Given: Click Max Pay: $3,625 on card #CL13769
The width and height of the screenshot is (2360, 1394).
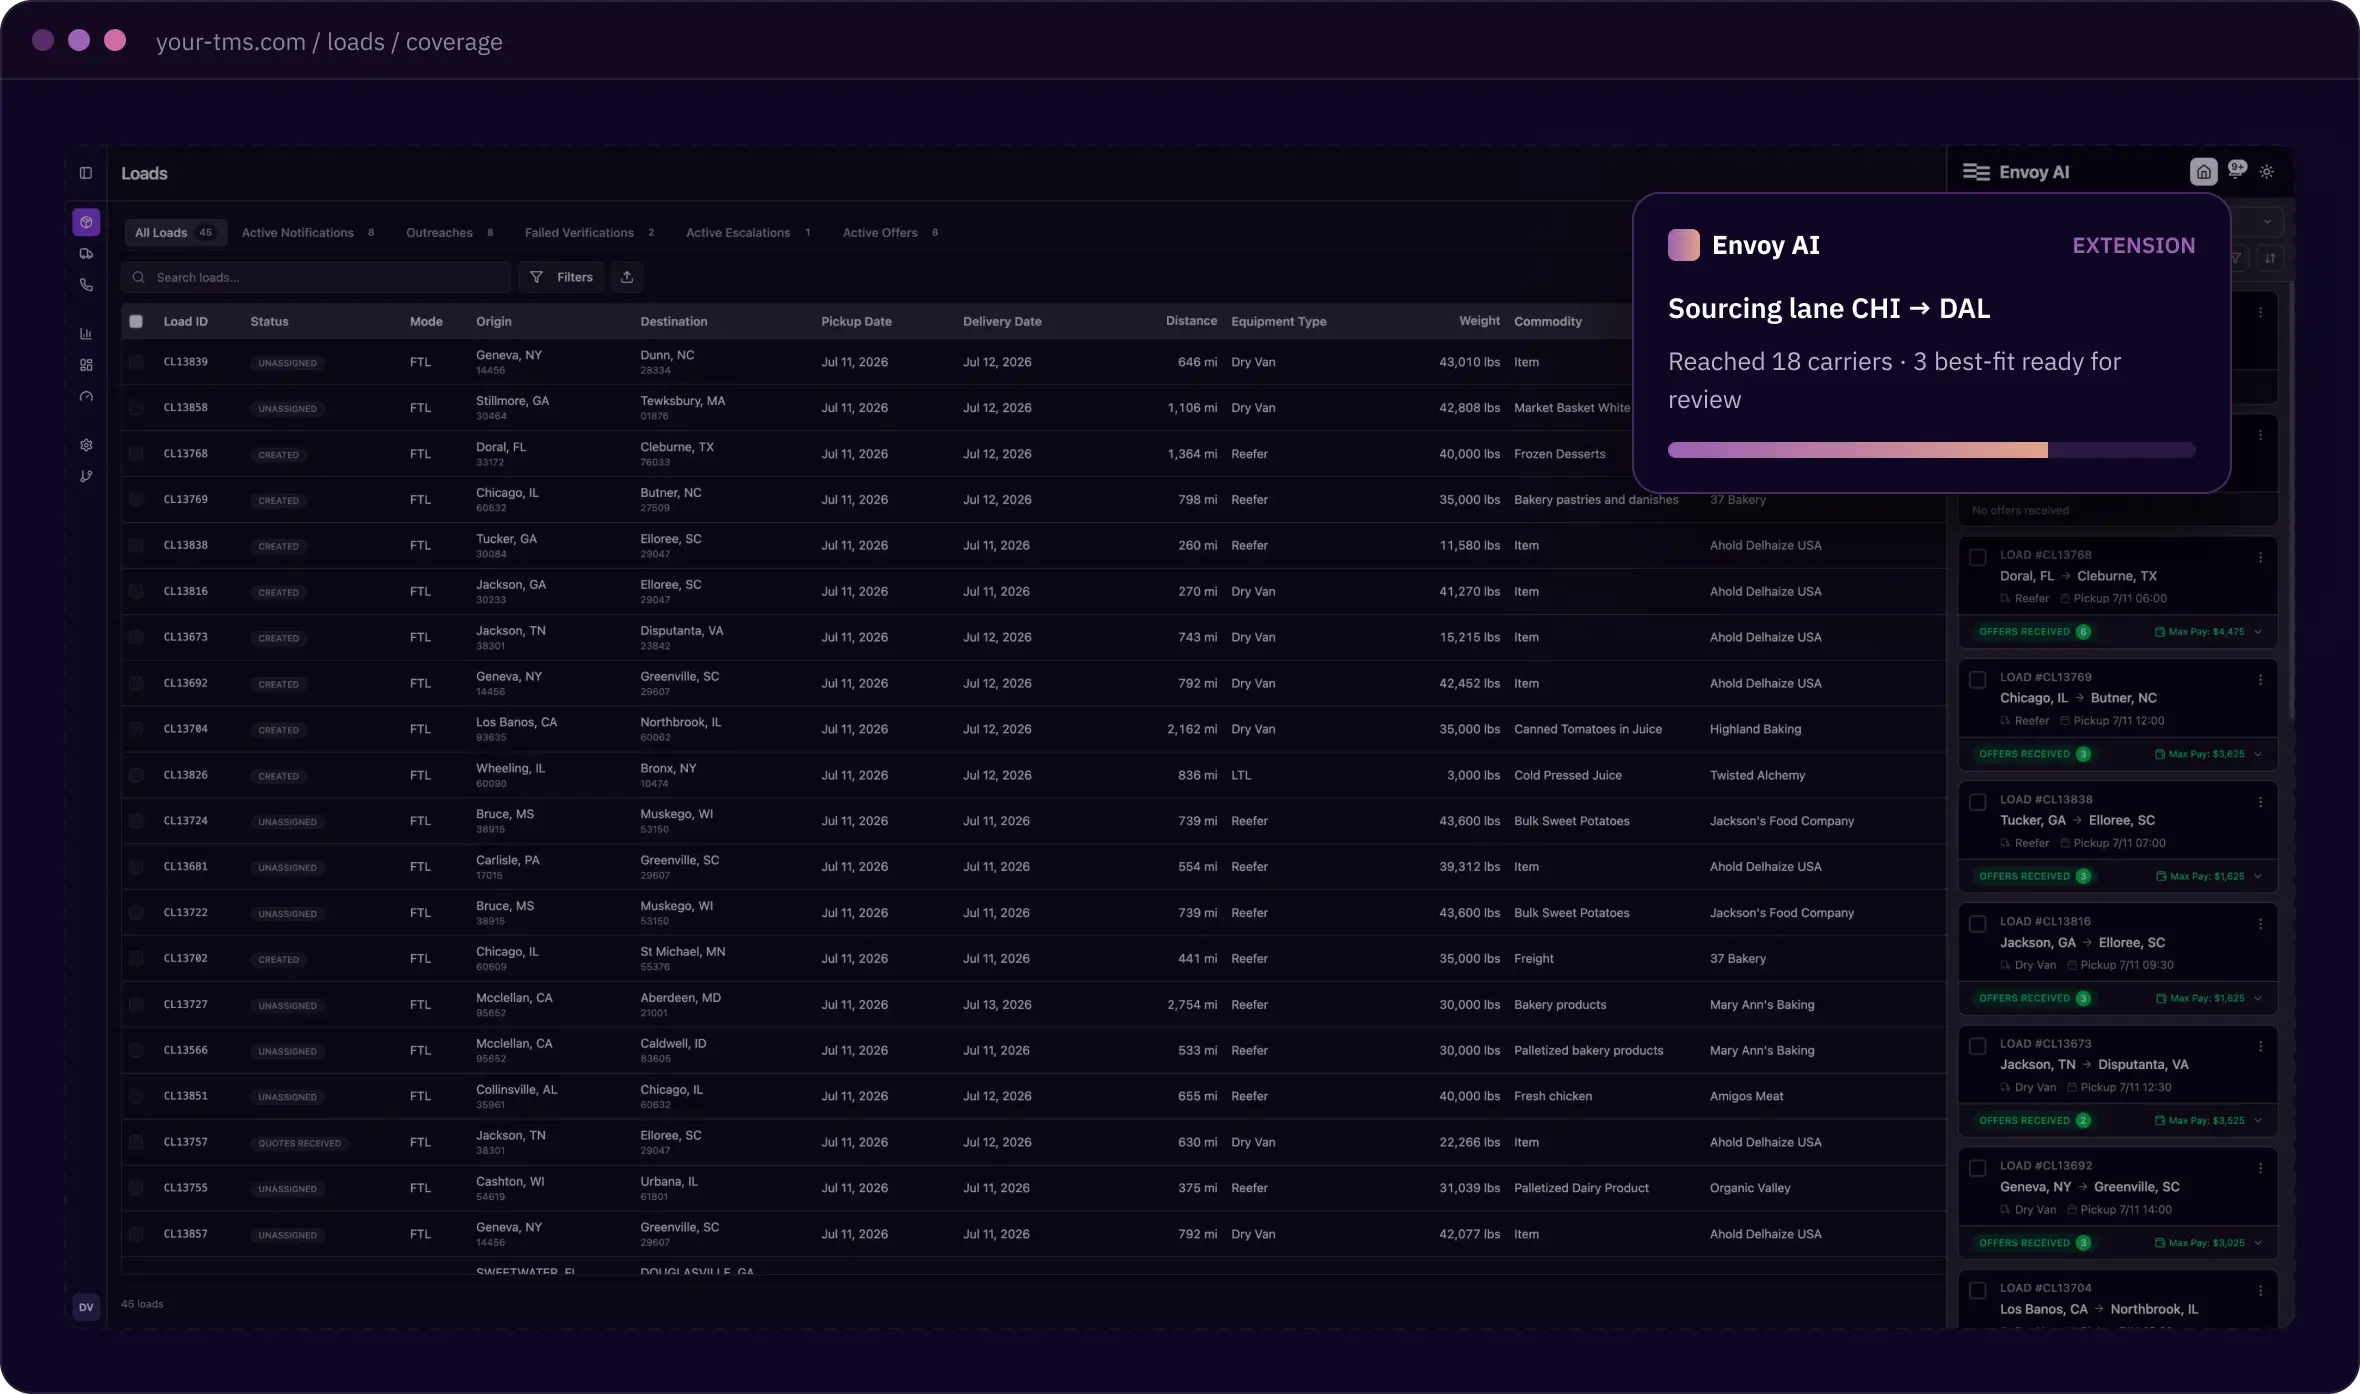Looking at the screenshot, I should (2199, 754).
